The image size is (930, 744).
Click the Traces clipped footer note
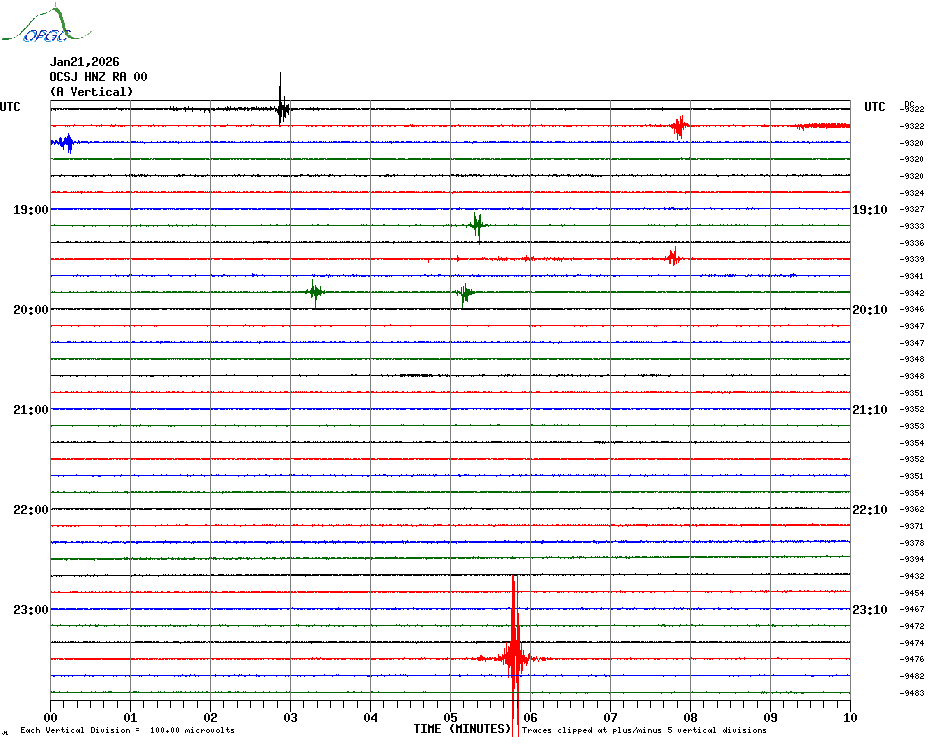coord(644,731)
